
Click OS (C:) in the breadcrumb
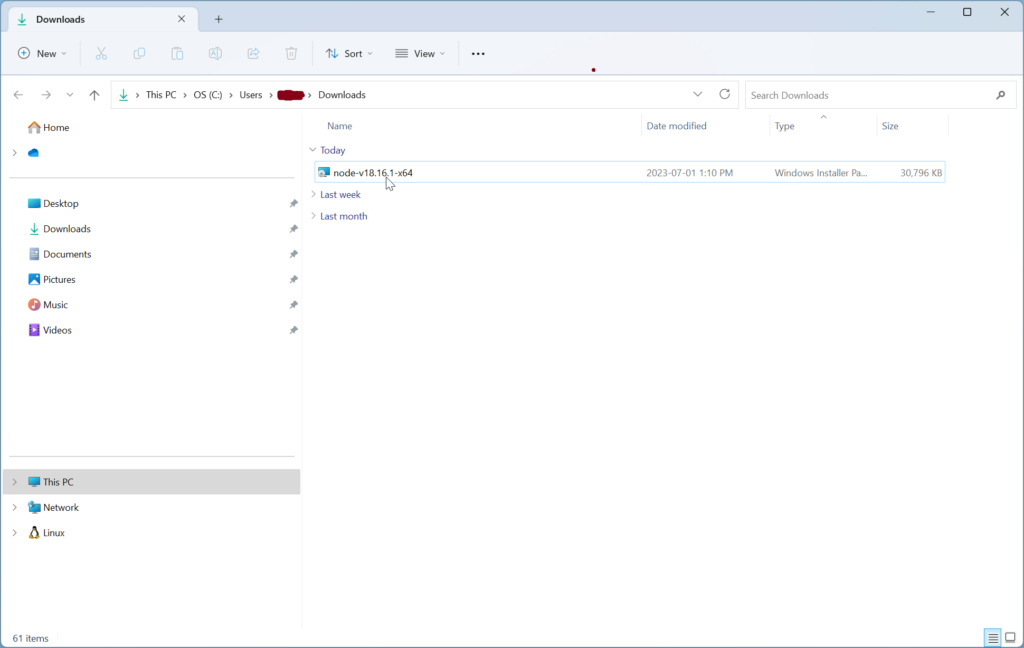[208, 95]
